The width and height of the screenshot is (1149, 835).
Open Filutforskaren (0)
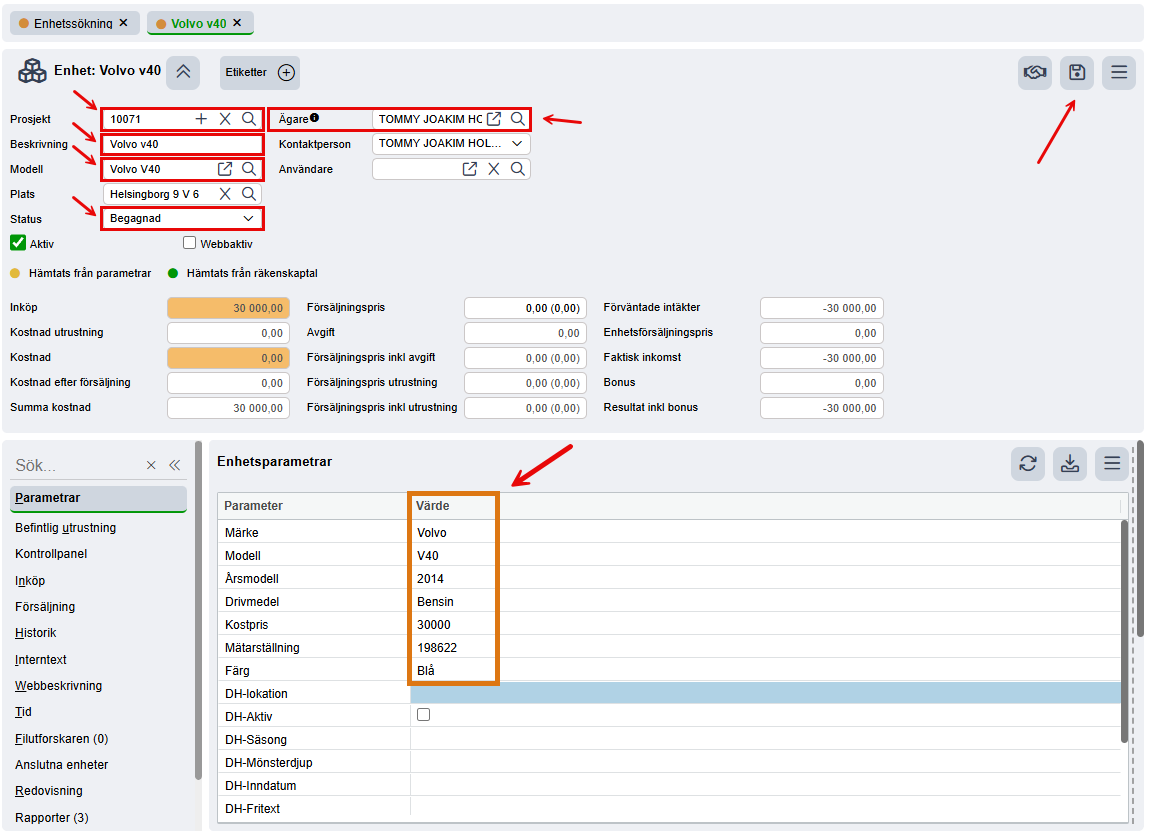pyautogui.click(x=62, y=738)
